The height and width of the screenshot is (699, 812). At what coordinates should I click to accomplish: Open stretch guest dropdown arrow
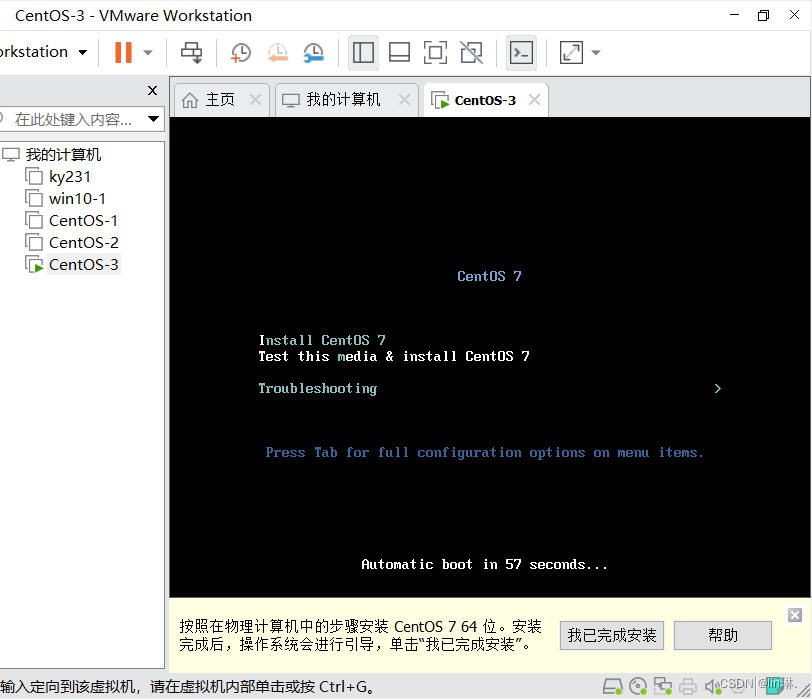(x=596, y=52)
